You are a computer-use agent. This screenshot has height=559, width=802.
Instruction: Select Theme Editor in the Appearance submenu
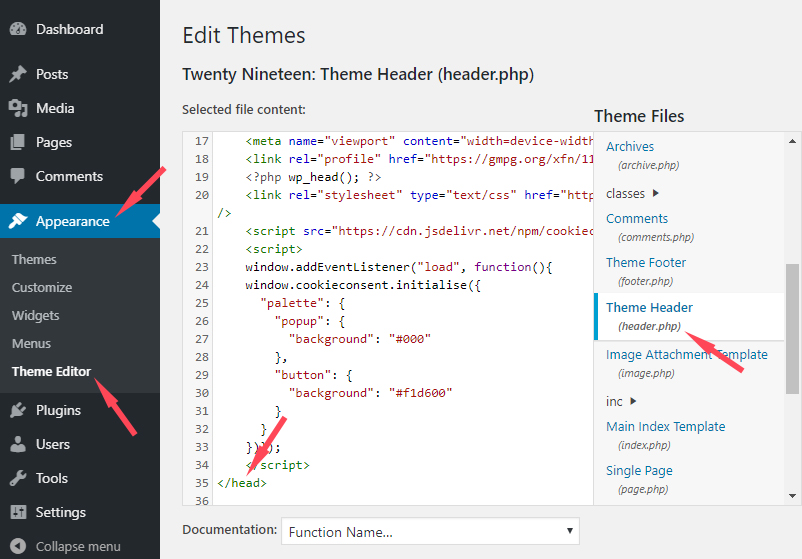pos(51,371)
